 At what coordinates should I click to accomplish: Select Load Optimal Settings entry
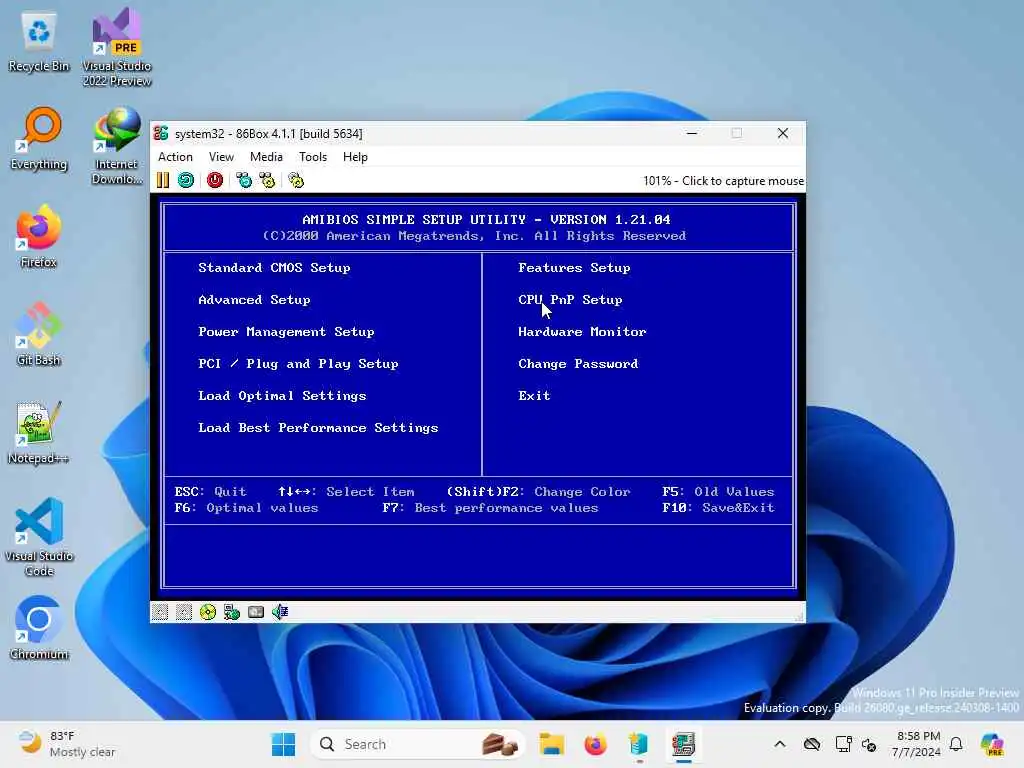click(282, 396)
